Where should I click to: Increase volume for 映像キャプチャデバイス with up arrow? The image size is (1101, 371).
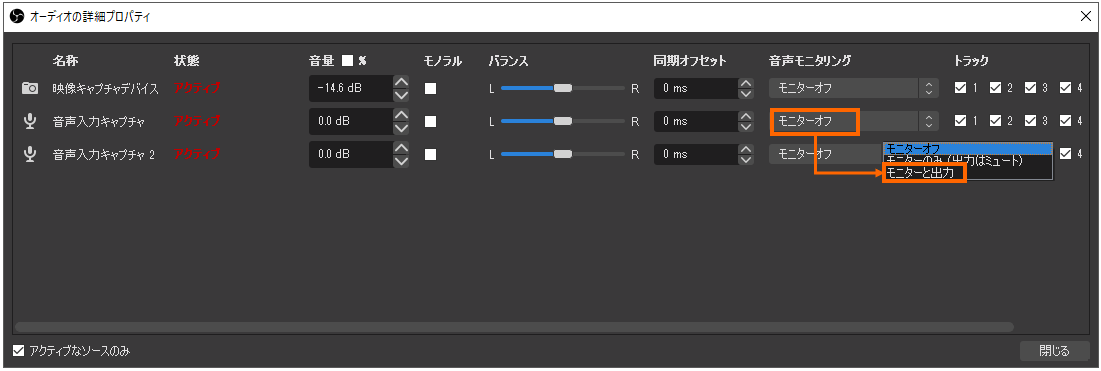click(x=401, y=82)
